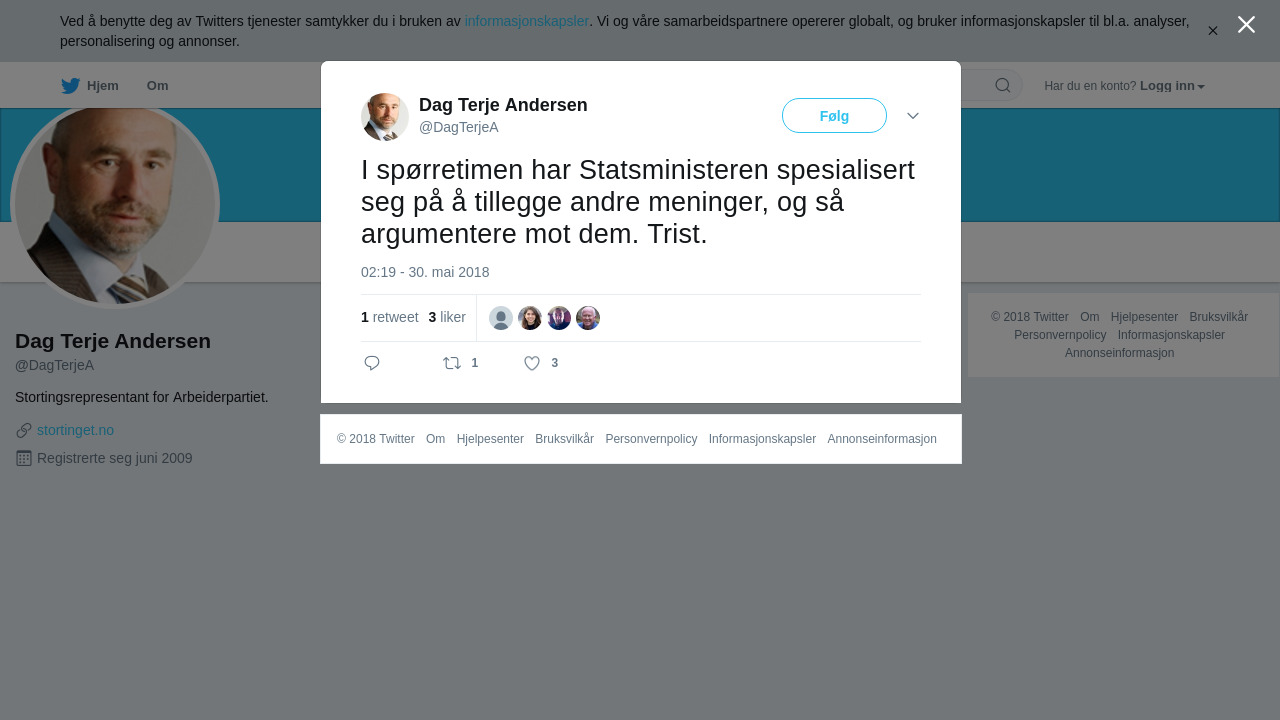
Task: Click the second liker's avatar thumbnail
Action: [530, 318]
